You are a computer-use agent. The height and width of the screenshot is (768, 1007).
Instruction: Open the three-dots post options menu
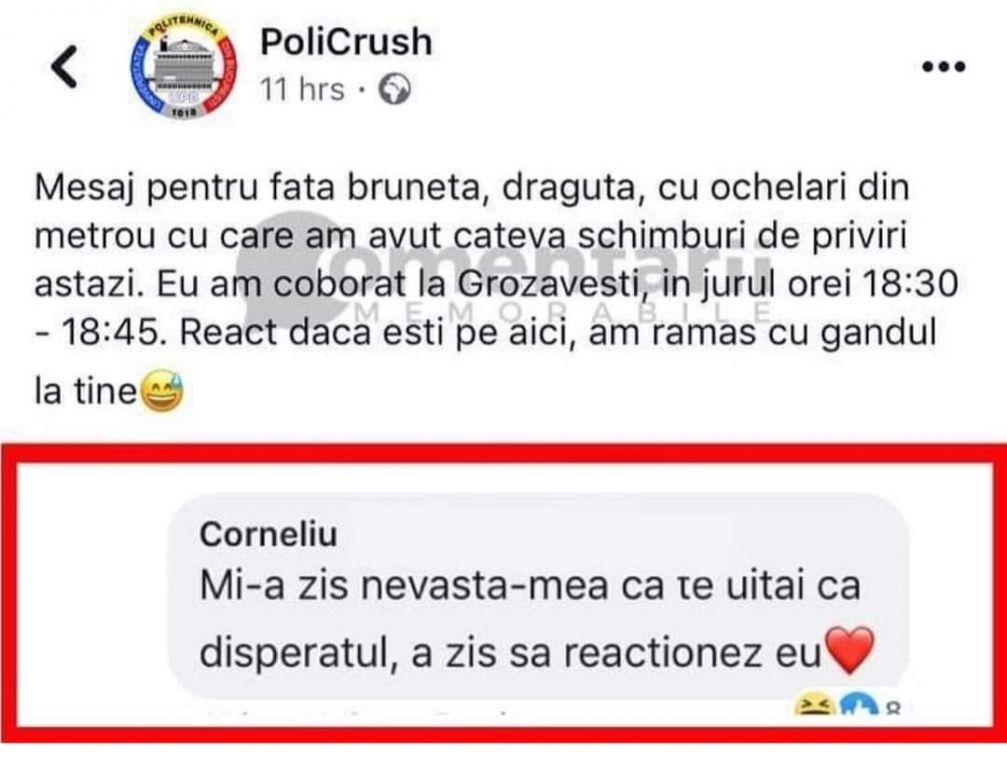click(943, 66)
